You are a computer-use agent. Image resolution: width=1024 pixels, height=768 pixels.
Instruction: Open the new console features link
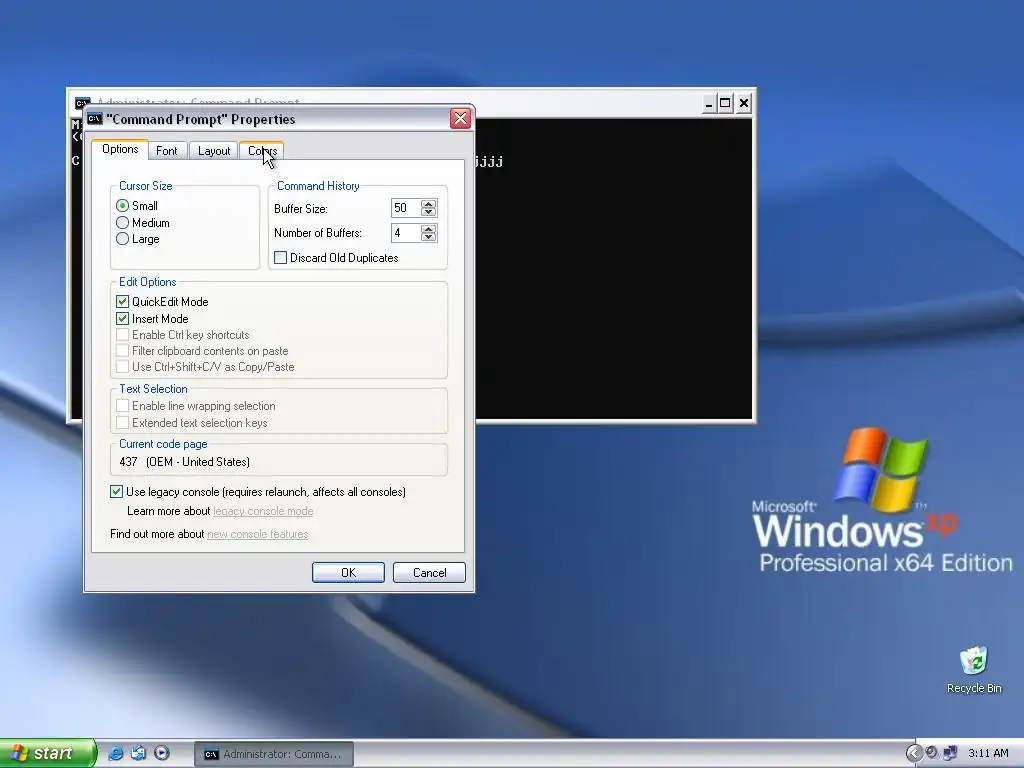click(257, 534)
